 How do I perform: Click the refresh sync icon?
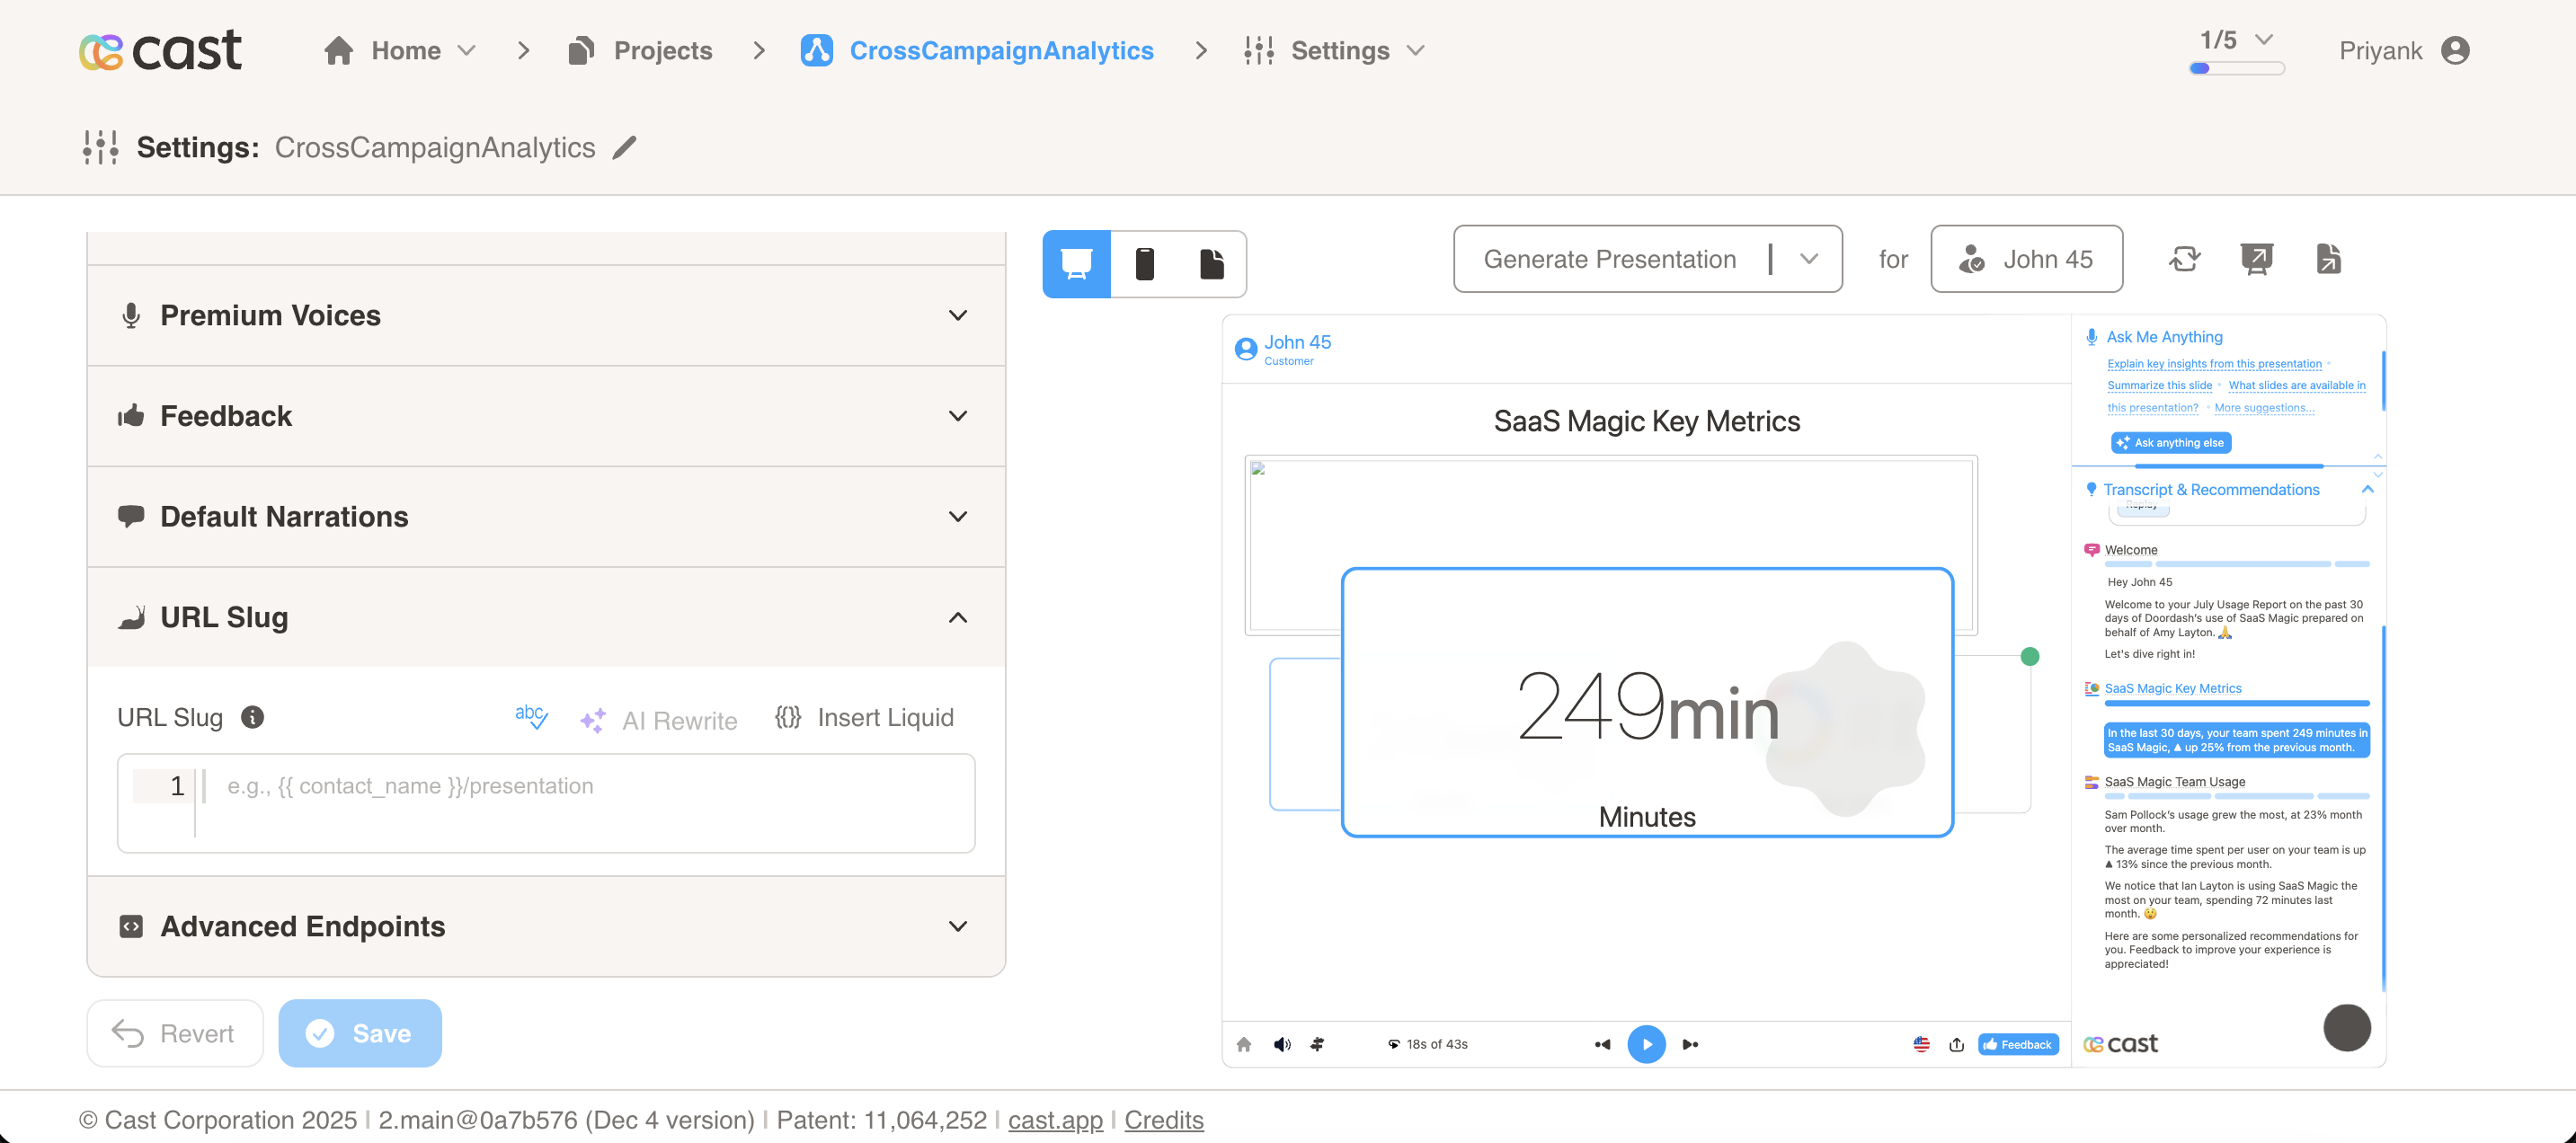pyautogui.click(x=2184, y=259)
